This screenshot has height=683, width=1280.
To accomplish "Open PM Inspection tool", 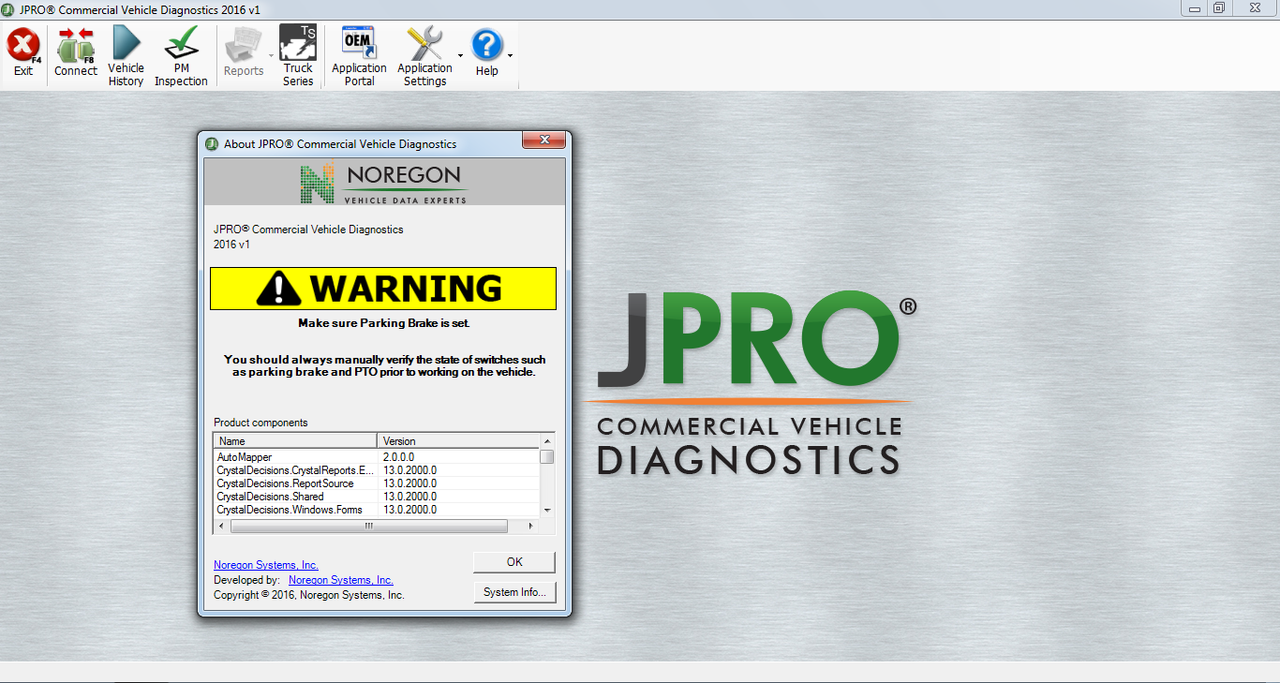I will tap(181, 56).
